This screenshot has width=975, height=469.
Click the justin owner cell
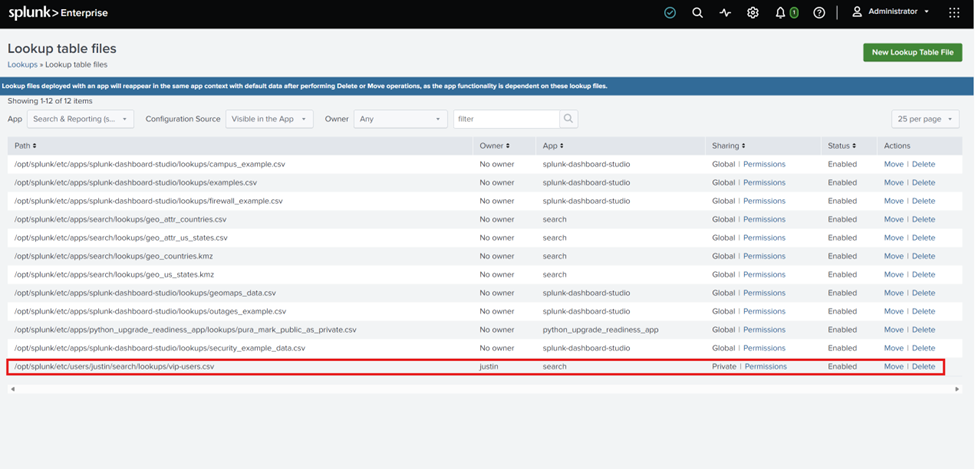[x=489, y=366]
